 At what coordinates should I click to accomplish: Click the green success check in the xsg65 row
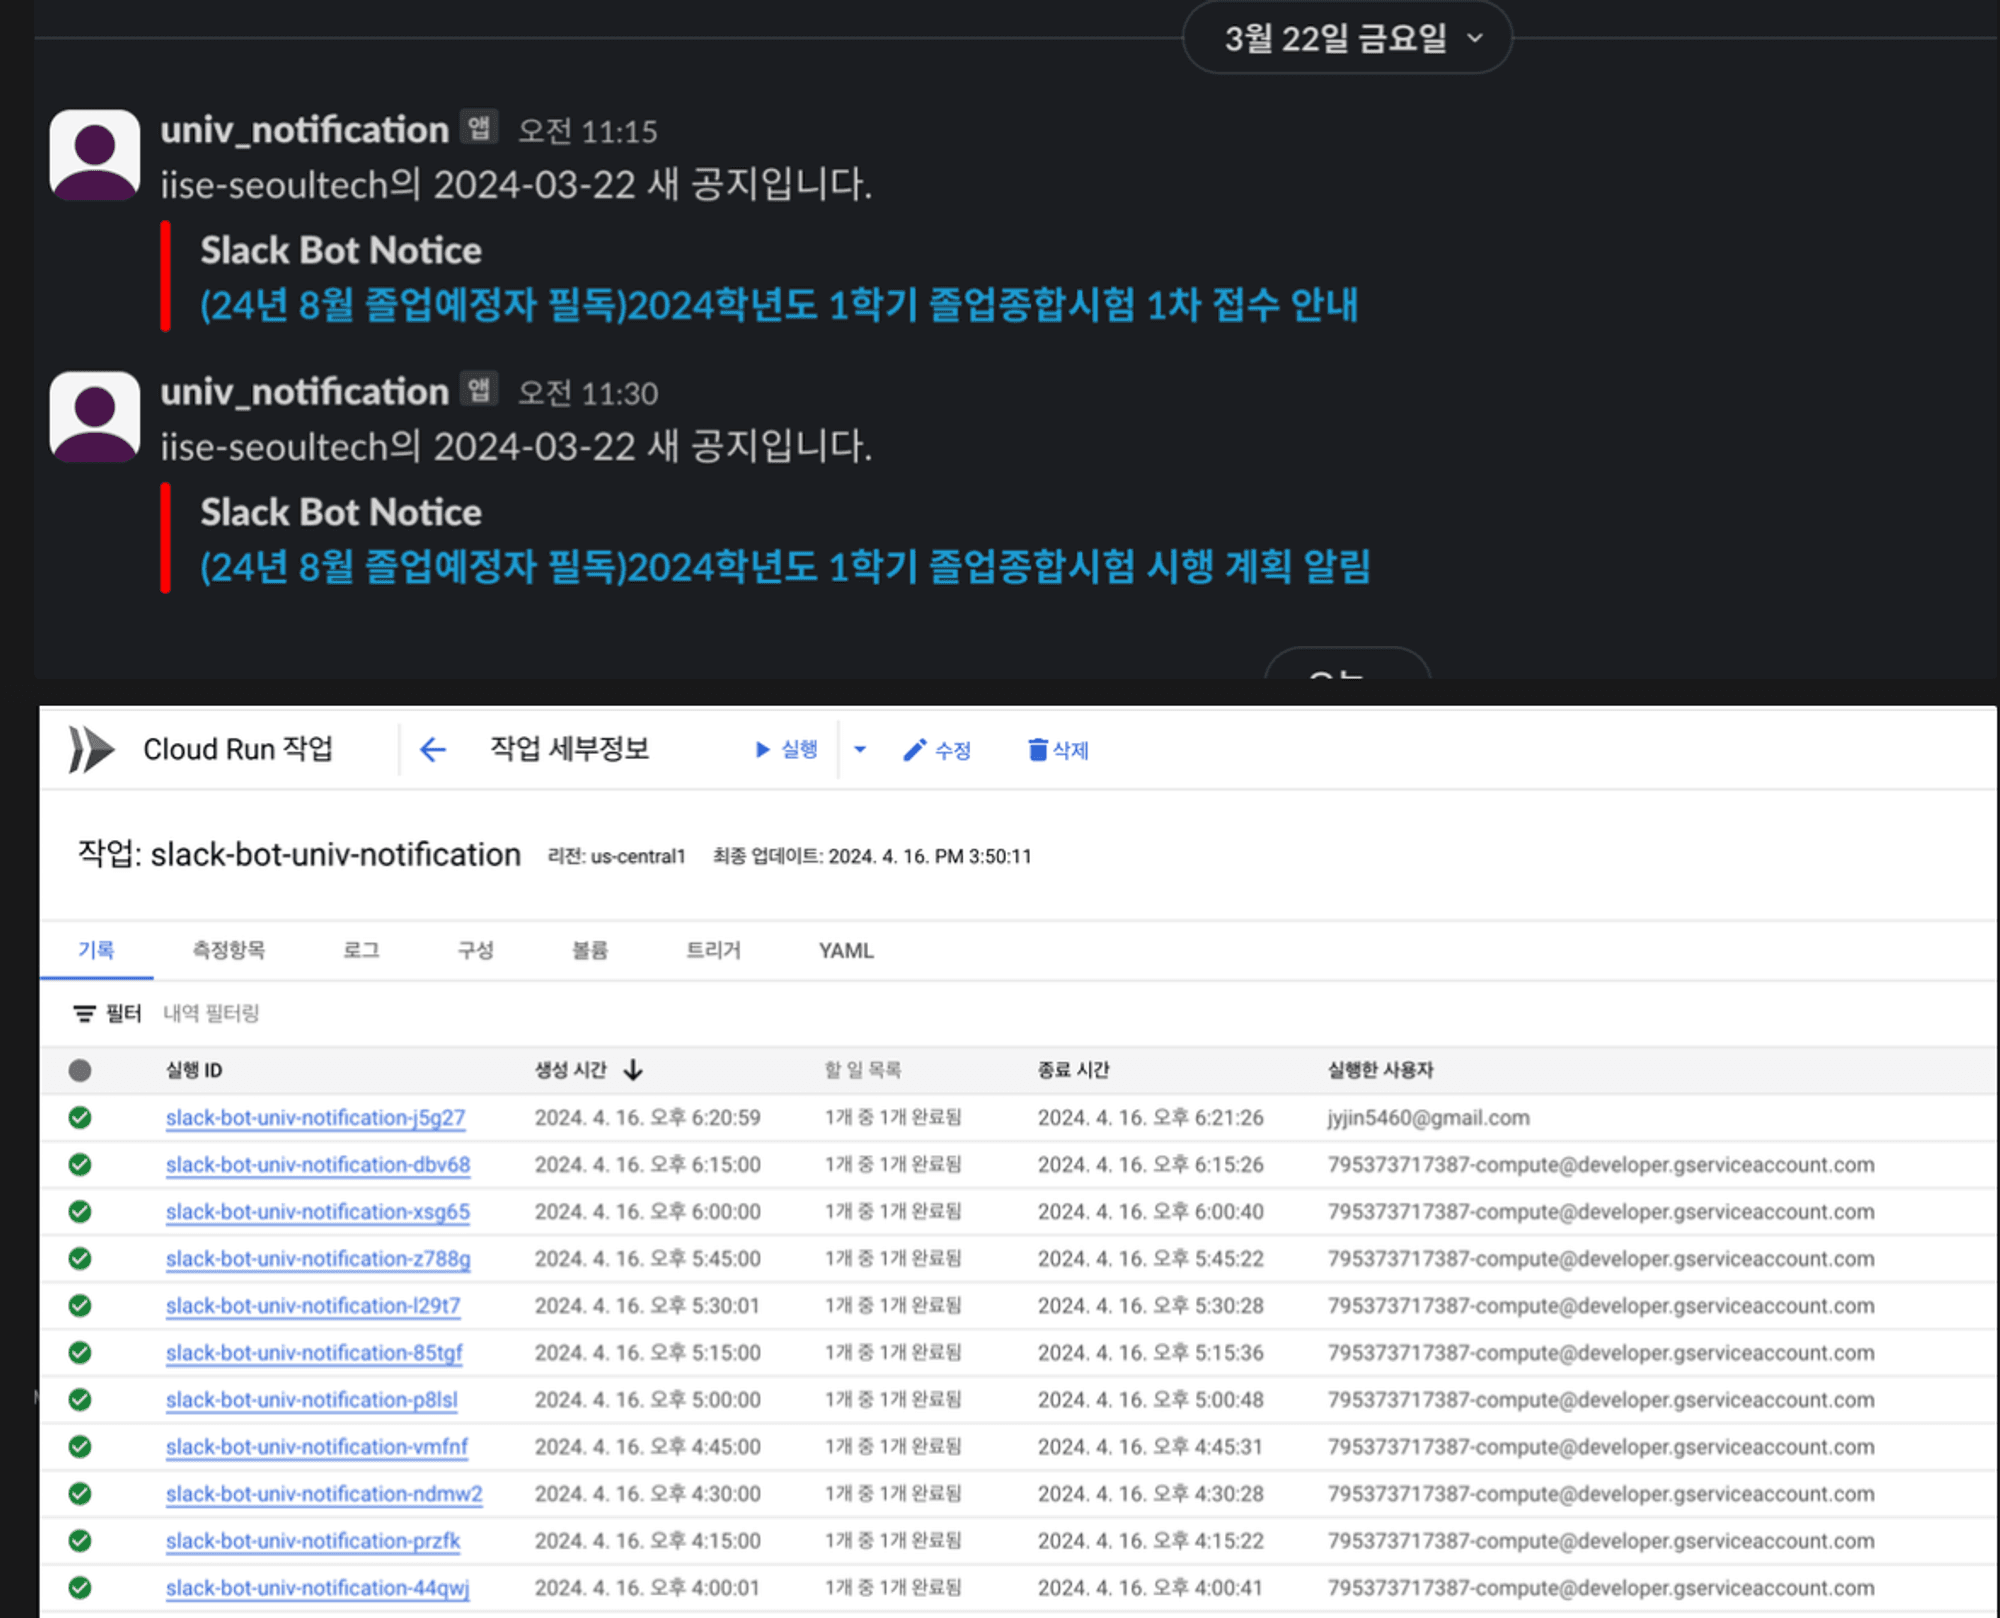[80, 1212]
